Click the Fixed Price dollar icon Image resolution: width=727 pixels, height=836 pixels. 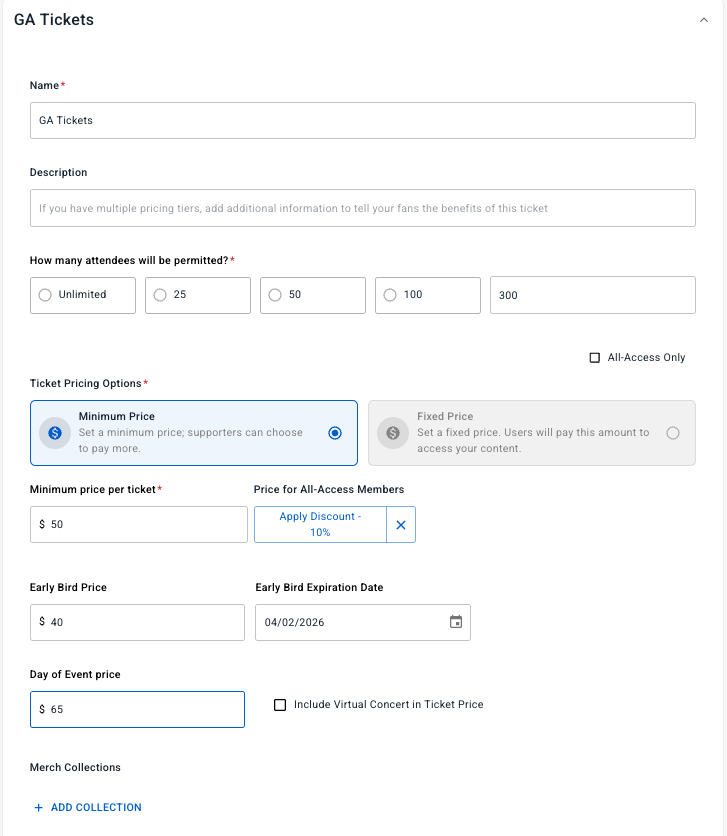point(393,433)
